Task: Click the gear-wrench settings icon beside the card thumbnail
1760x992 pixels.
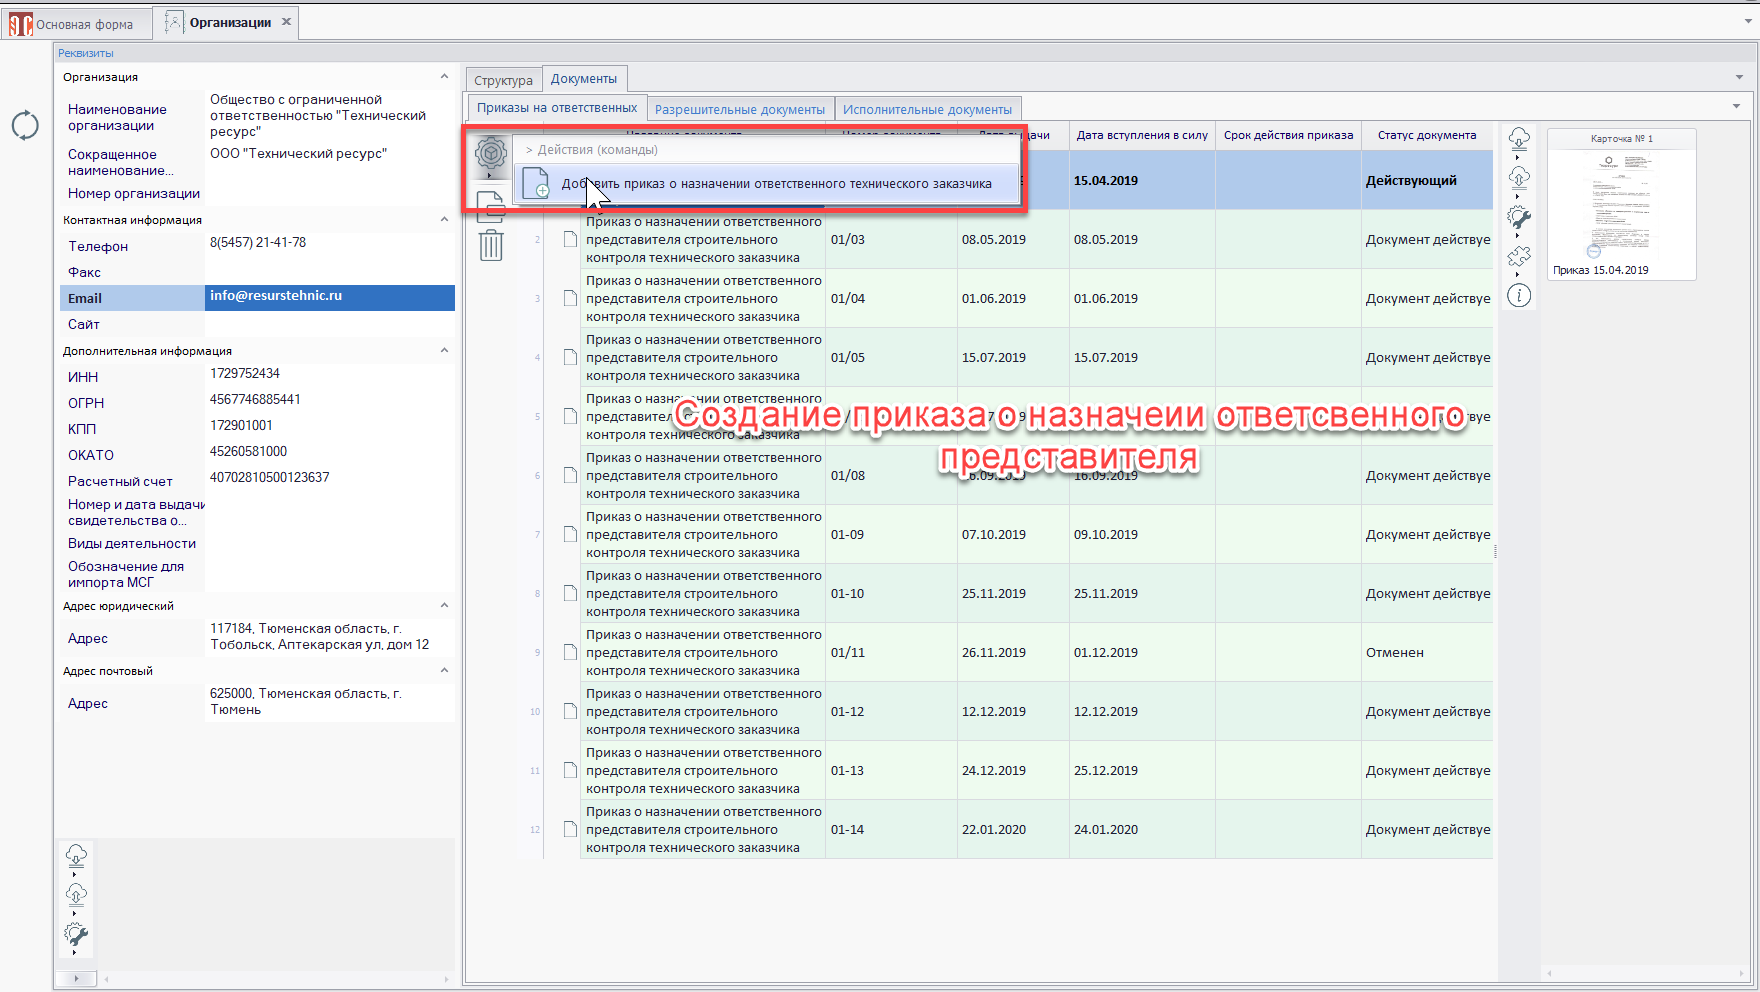Action: click(1519, 218)
